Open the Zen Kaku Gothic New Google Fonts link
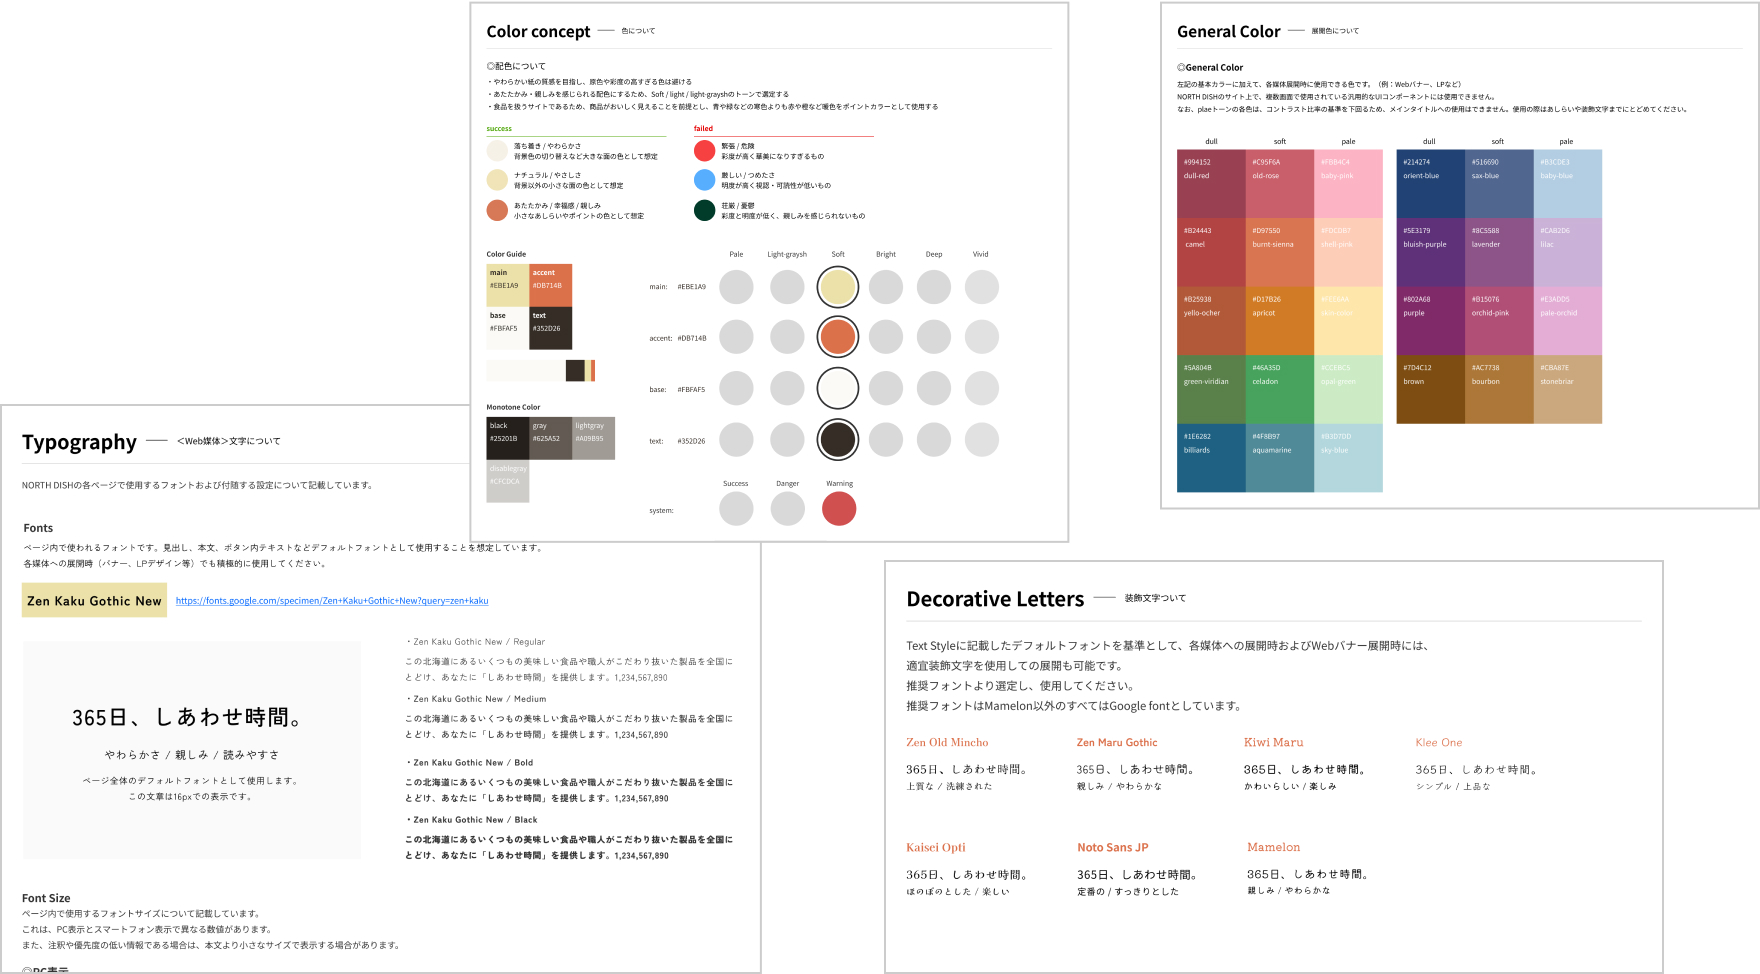This screenshot has height=974, width=1760. coord(332,601)
